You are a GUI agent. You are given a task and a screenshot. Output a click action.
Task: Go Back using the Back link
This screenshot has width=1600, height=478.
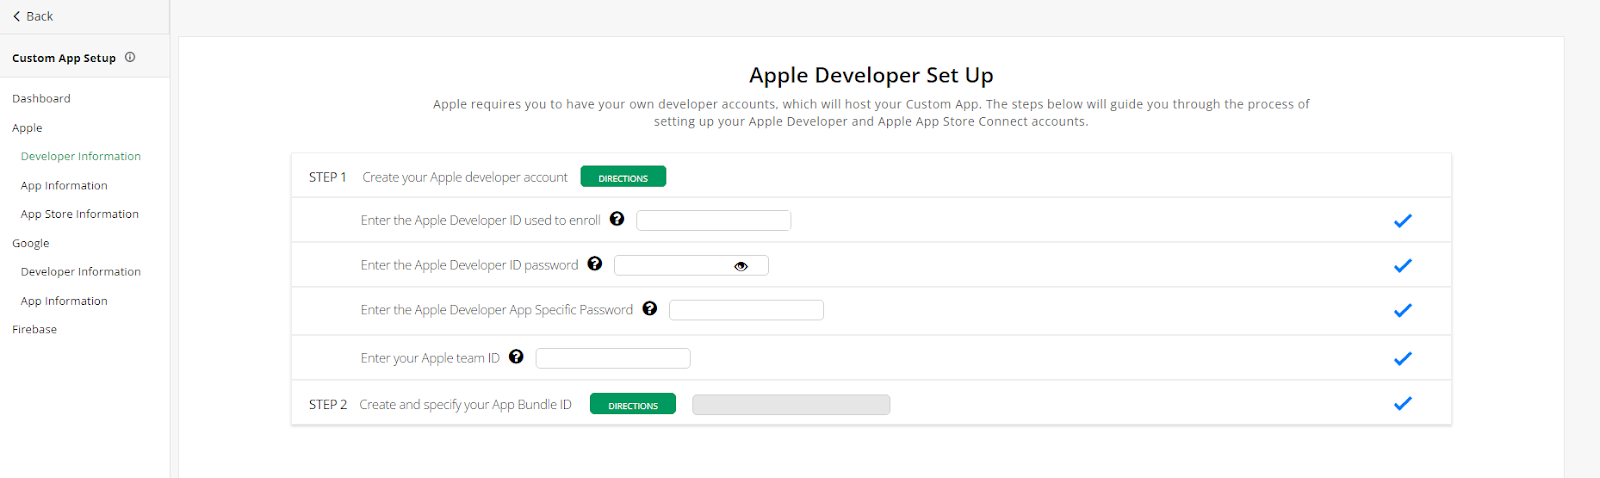point(33,16)
